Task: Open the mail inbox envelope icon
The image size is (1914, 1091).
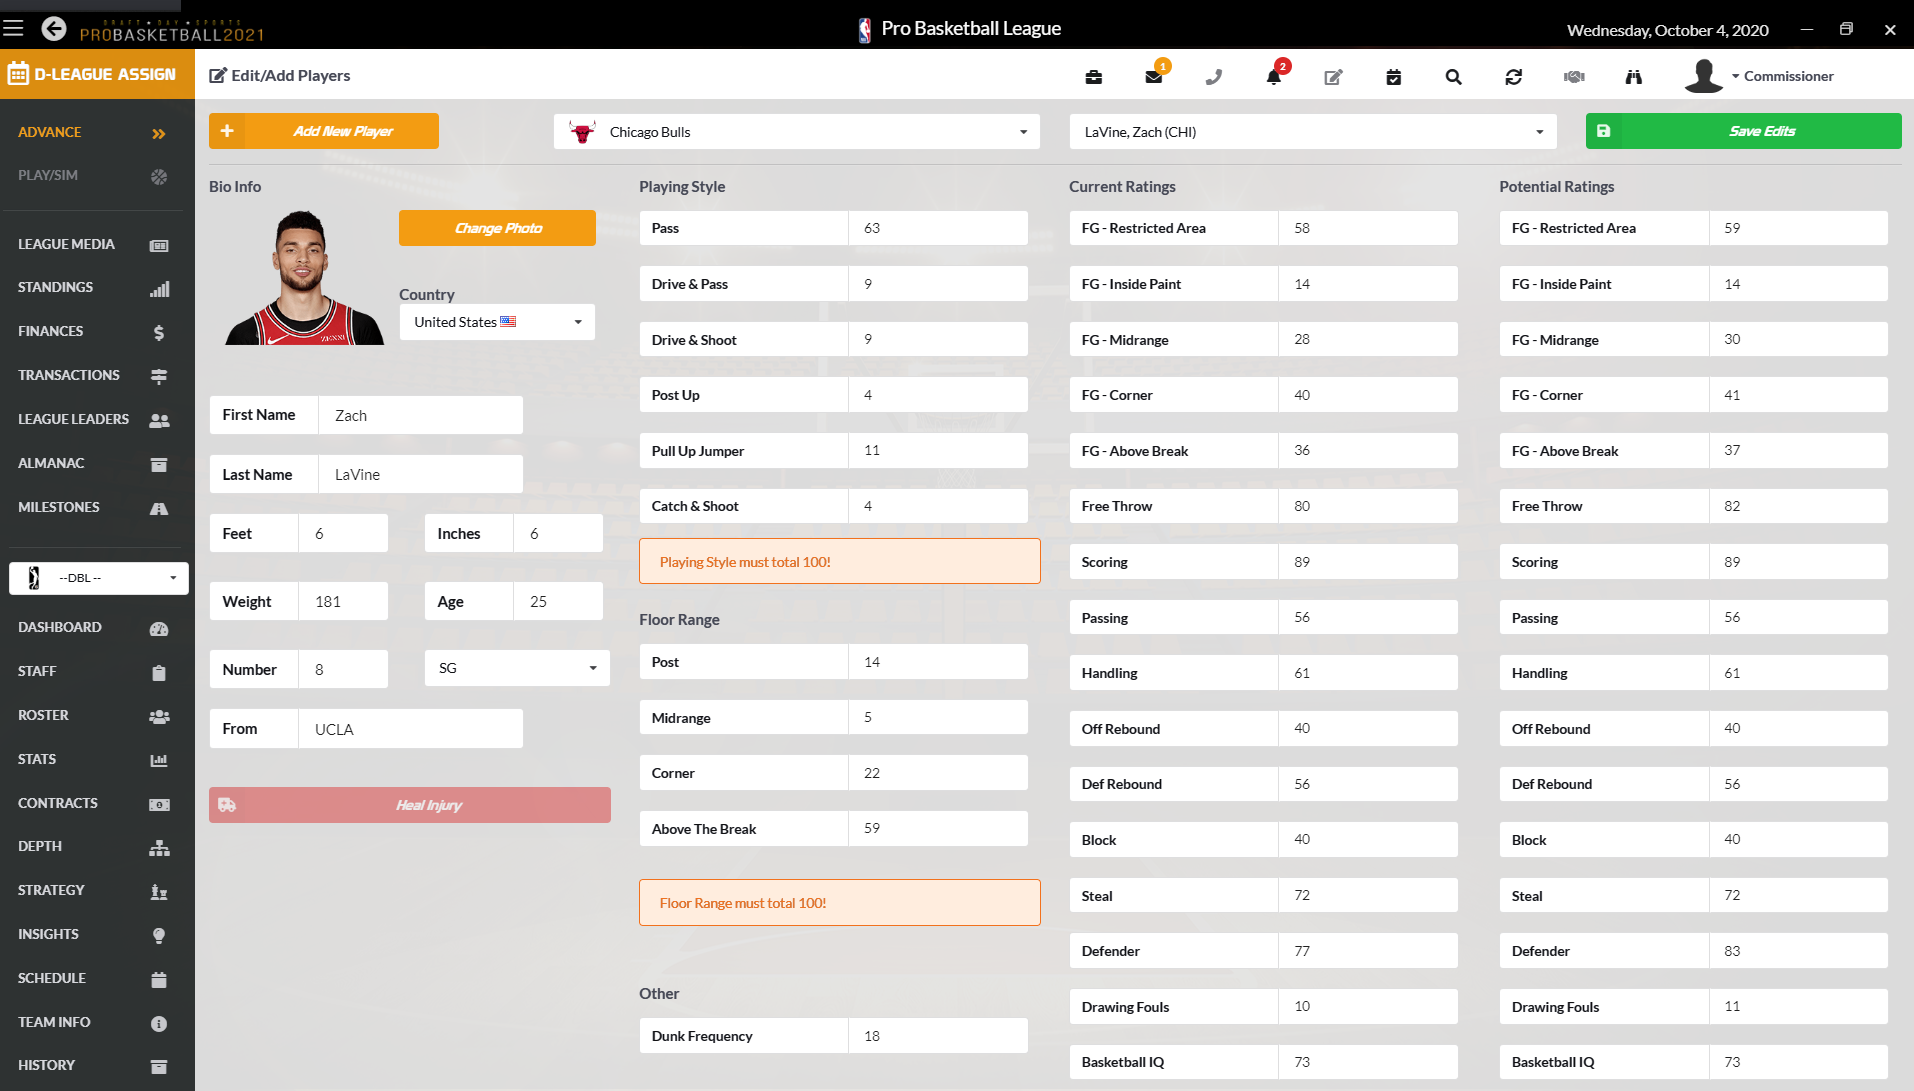Action: click(1154, 77)
